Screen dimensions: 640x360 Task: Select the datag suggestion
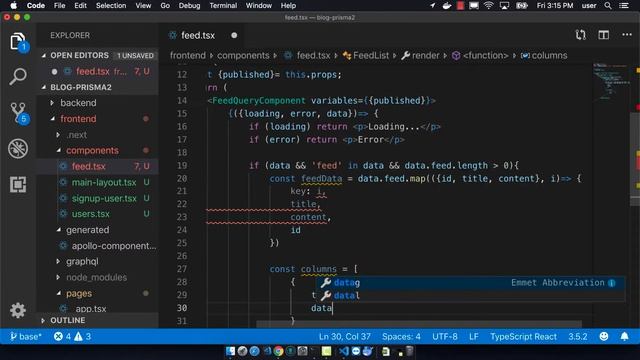tap(472, 282)
